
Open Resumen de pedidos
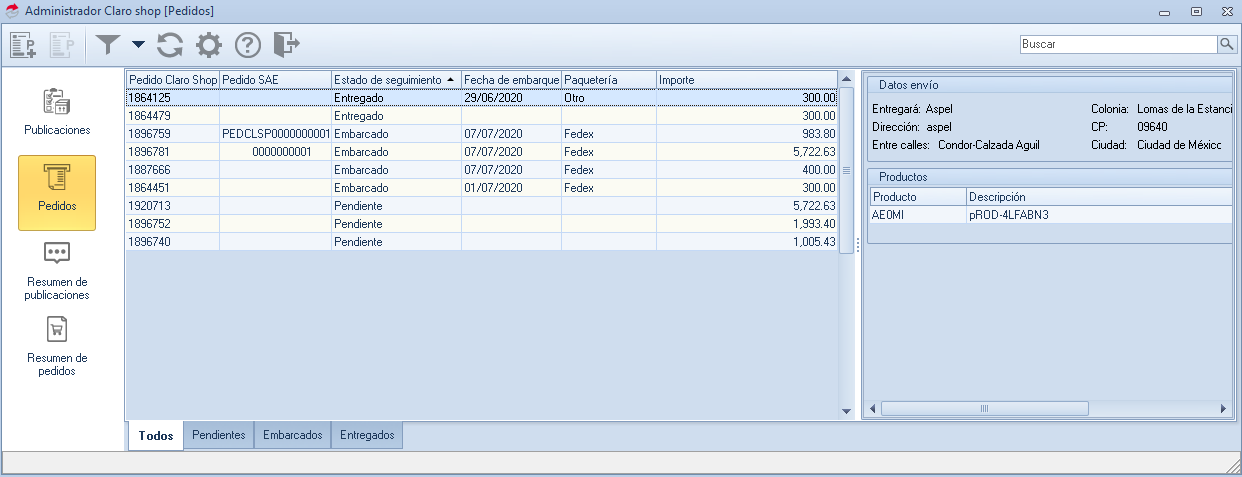[57, 346]
